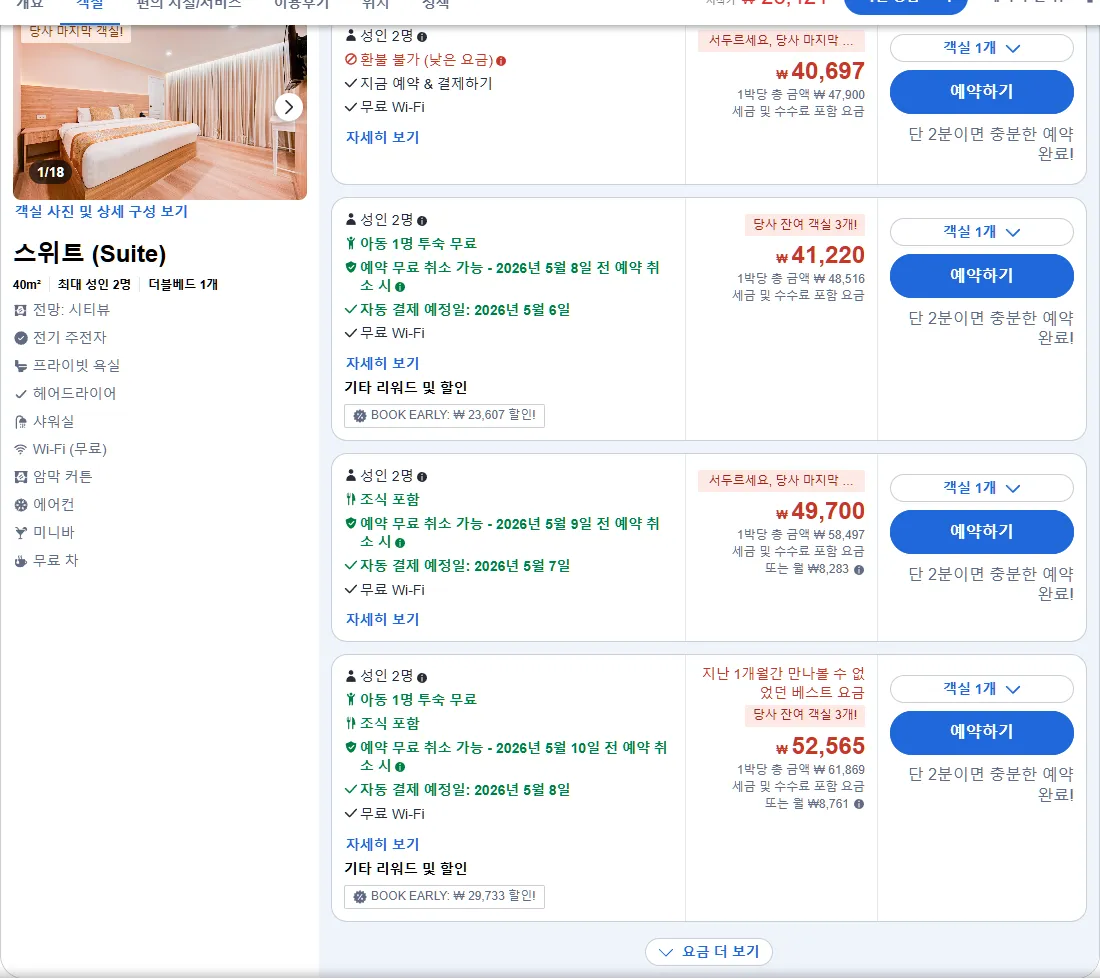Click the 프라이빗 욕실 amenity icon
Screen dimensions: 1100x979
[21, 366]
